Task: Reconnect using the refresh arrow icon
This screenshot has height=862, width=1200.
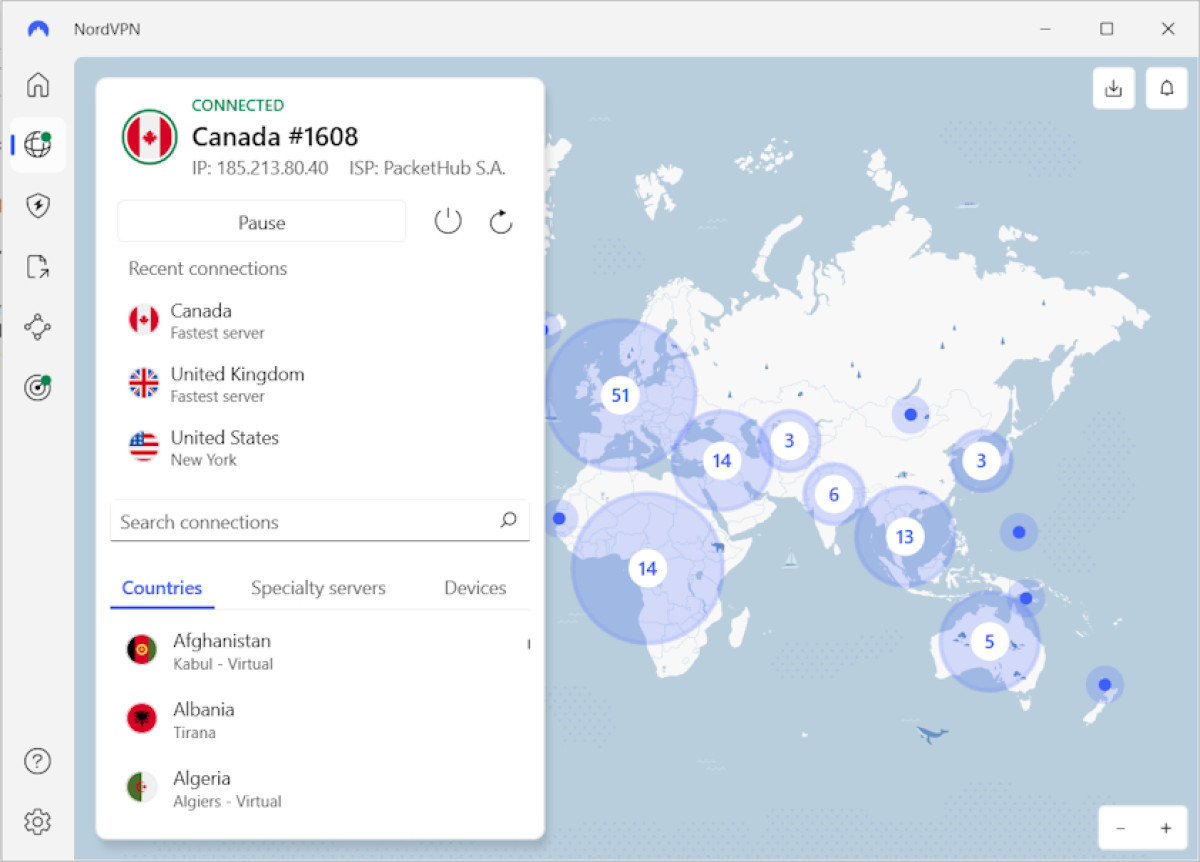Action: point(501,221)
